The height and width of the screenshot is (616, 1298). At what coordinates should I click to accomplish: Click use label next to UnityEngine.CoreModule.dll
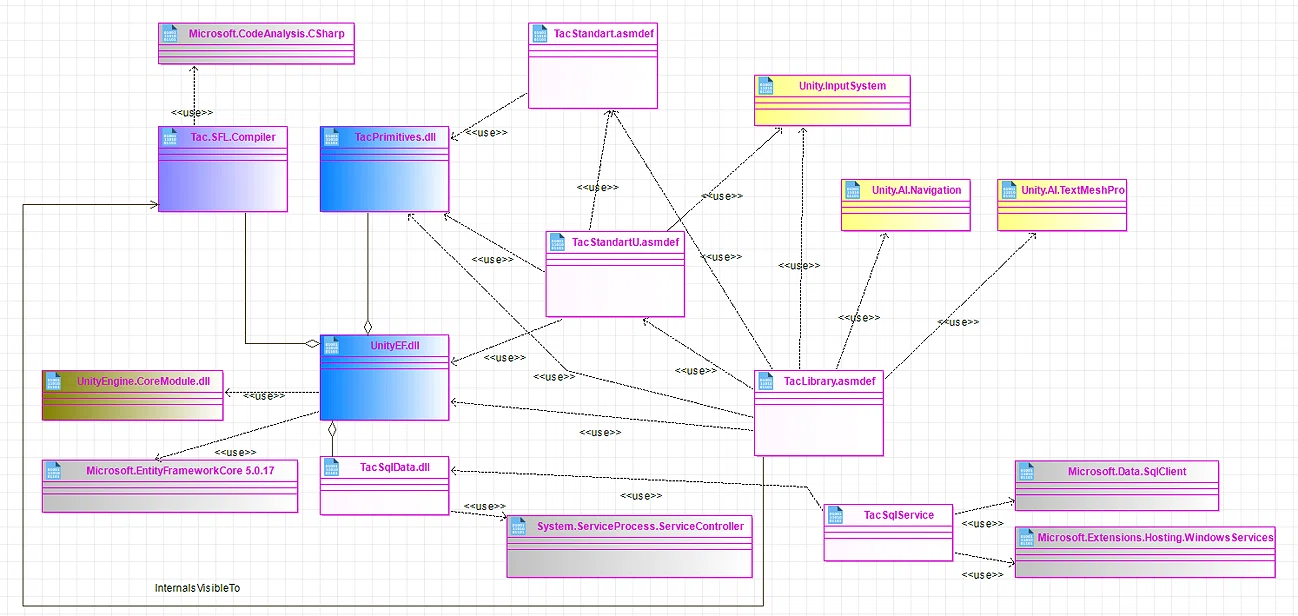[x=265, y=396]
